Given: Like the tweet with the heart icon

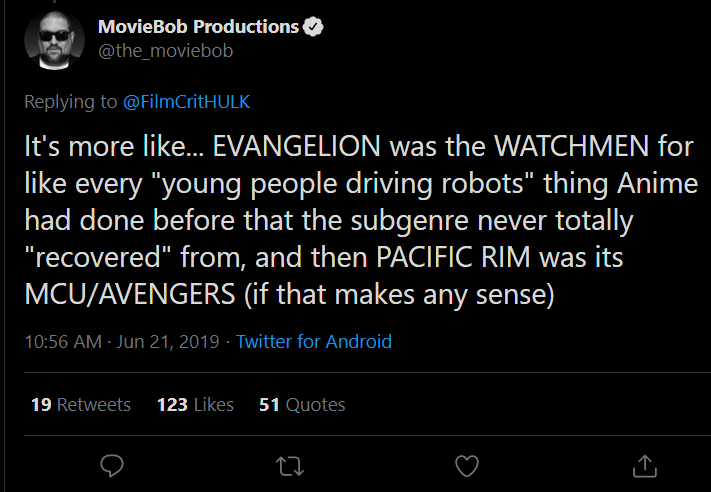Looking at the screenshot, I should [466, 465].
